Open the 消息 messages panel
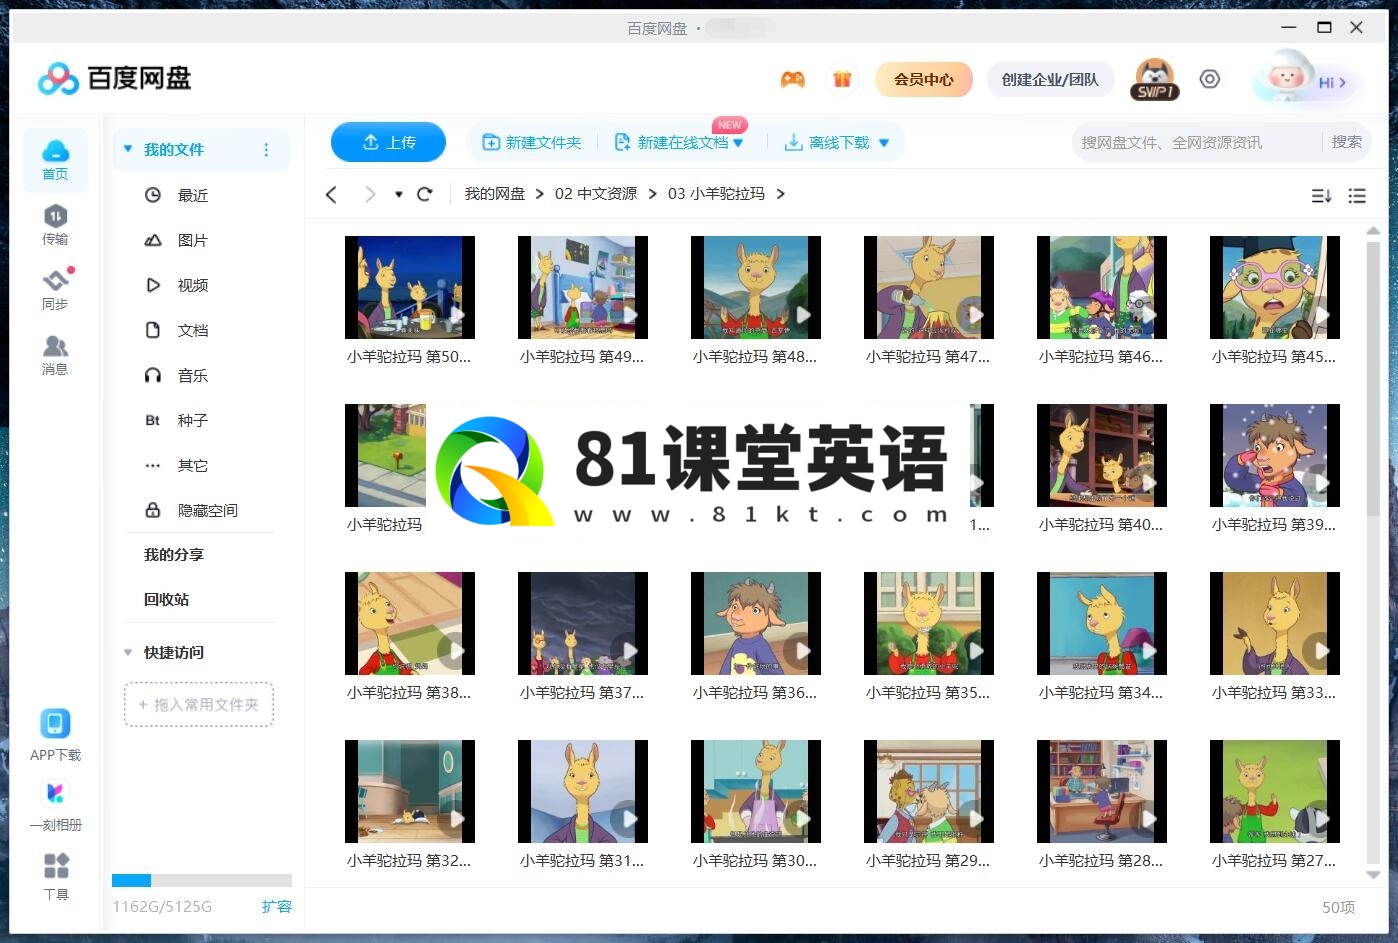Image resolution: width=1398 pixels, height=943 pixels. (55, 355)
